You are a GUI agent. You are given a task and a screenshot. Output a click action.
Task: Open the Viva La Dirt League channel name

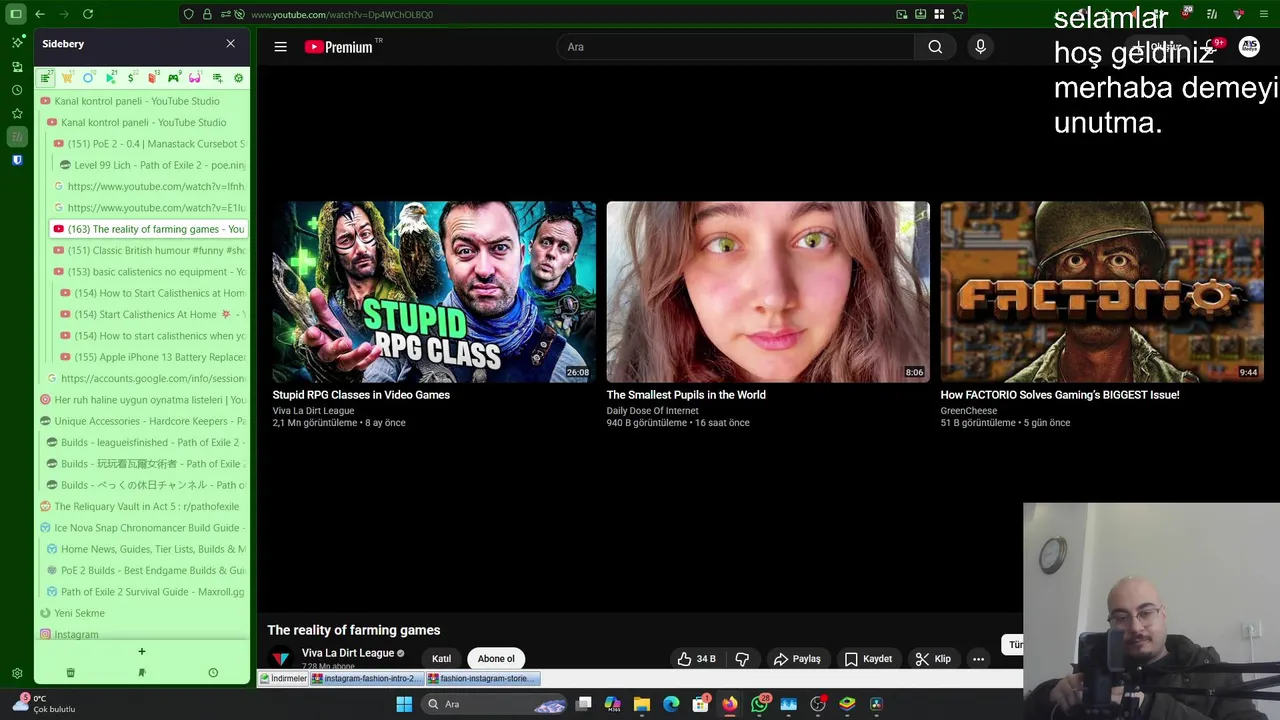click(348, 653)
